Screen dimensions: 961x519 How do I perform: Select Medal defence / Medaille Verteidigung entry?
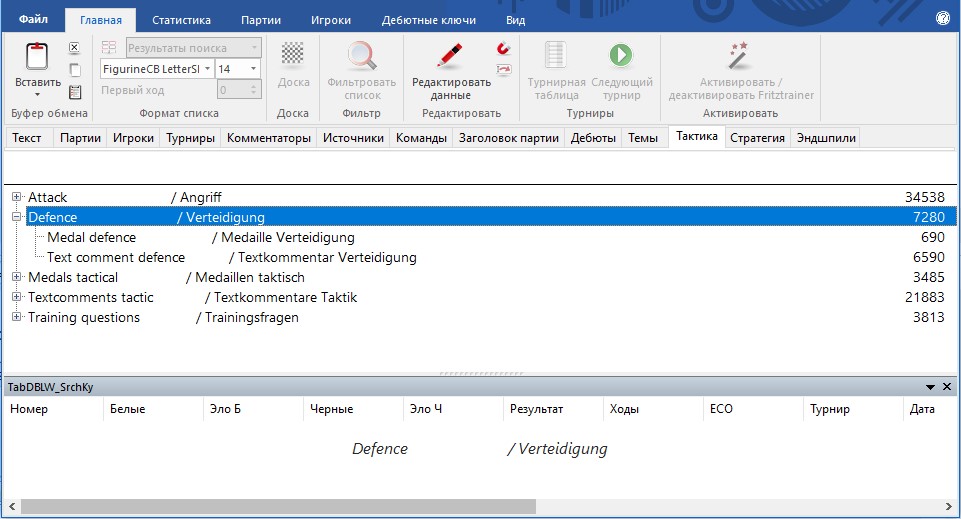pos(200,238)
